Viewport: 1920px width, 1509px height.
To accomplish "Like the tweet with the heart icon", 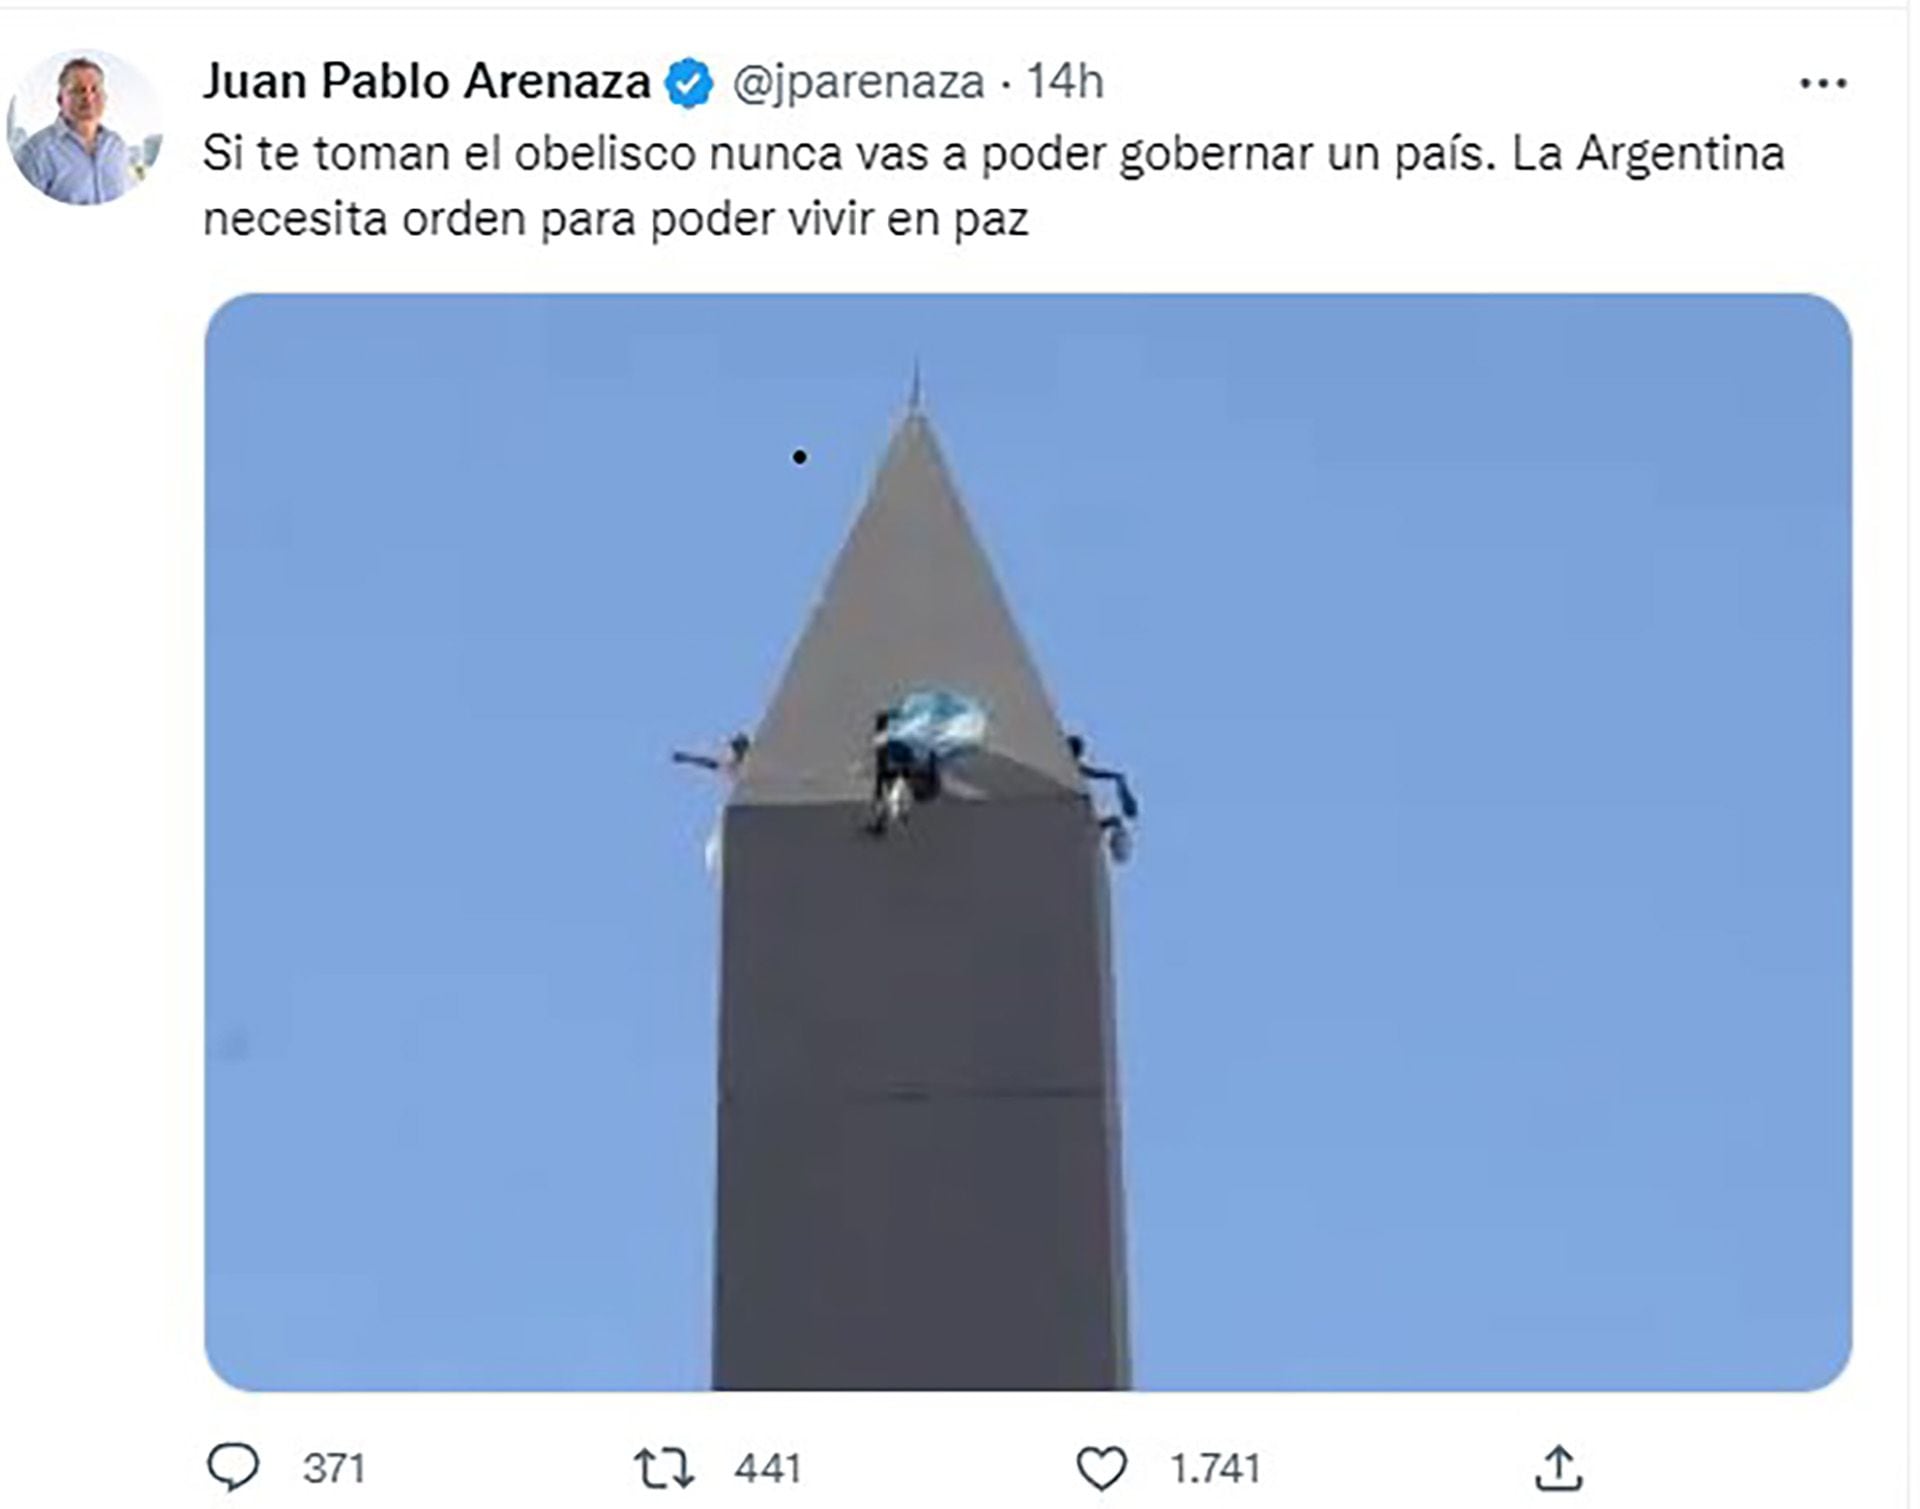I will pyautogui.click(x=1102, y=1469).
